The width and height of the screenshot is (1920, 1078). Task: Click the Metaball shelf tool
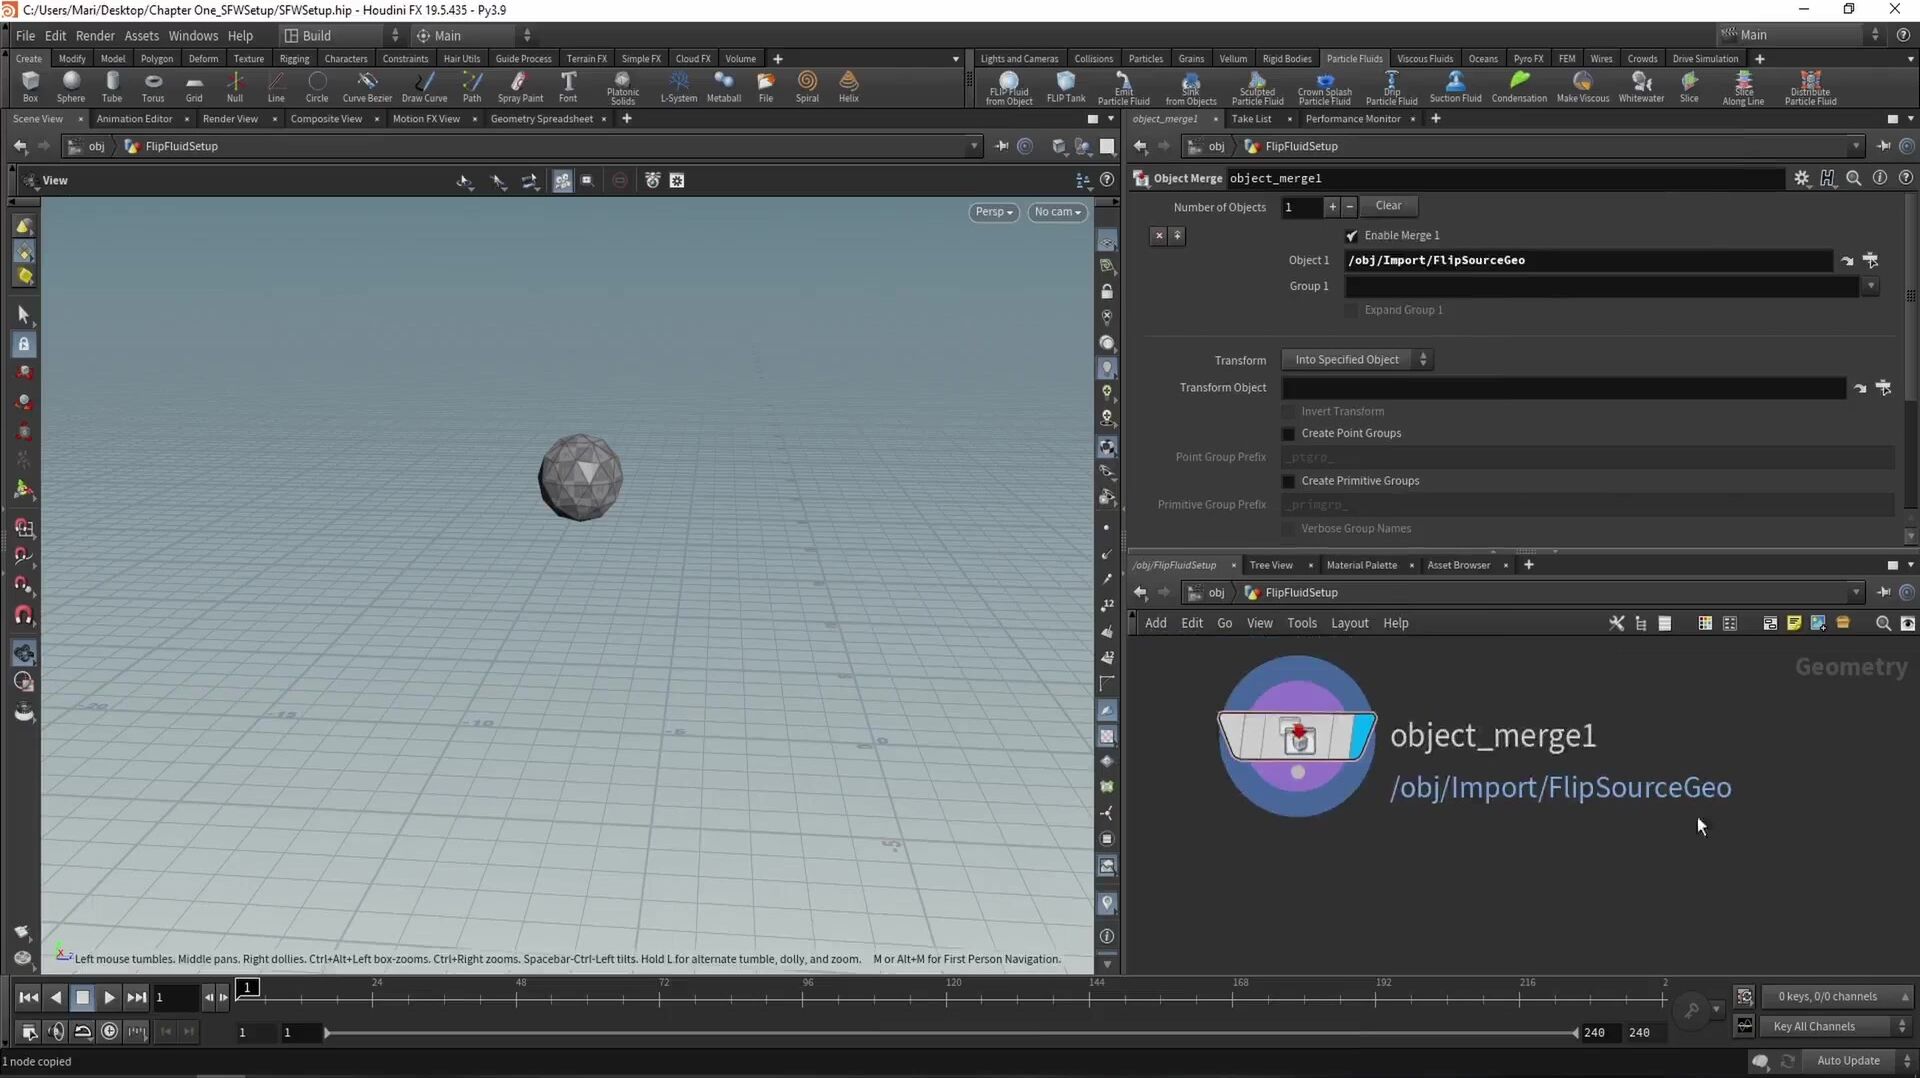723,86
